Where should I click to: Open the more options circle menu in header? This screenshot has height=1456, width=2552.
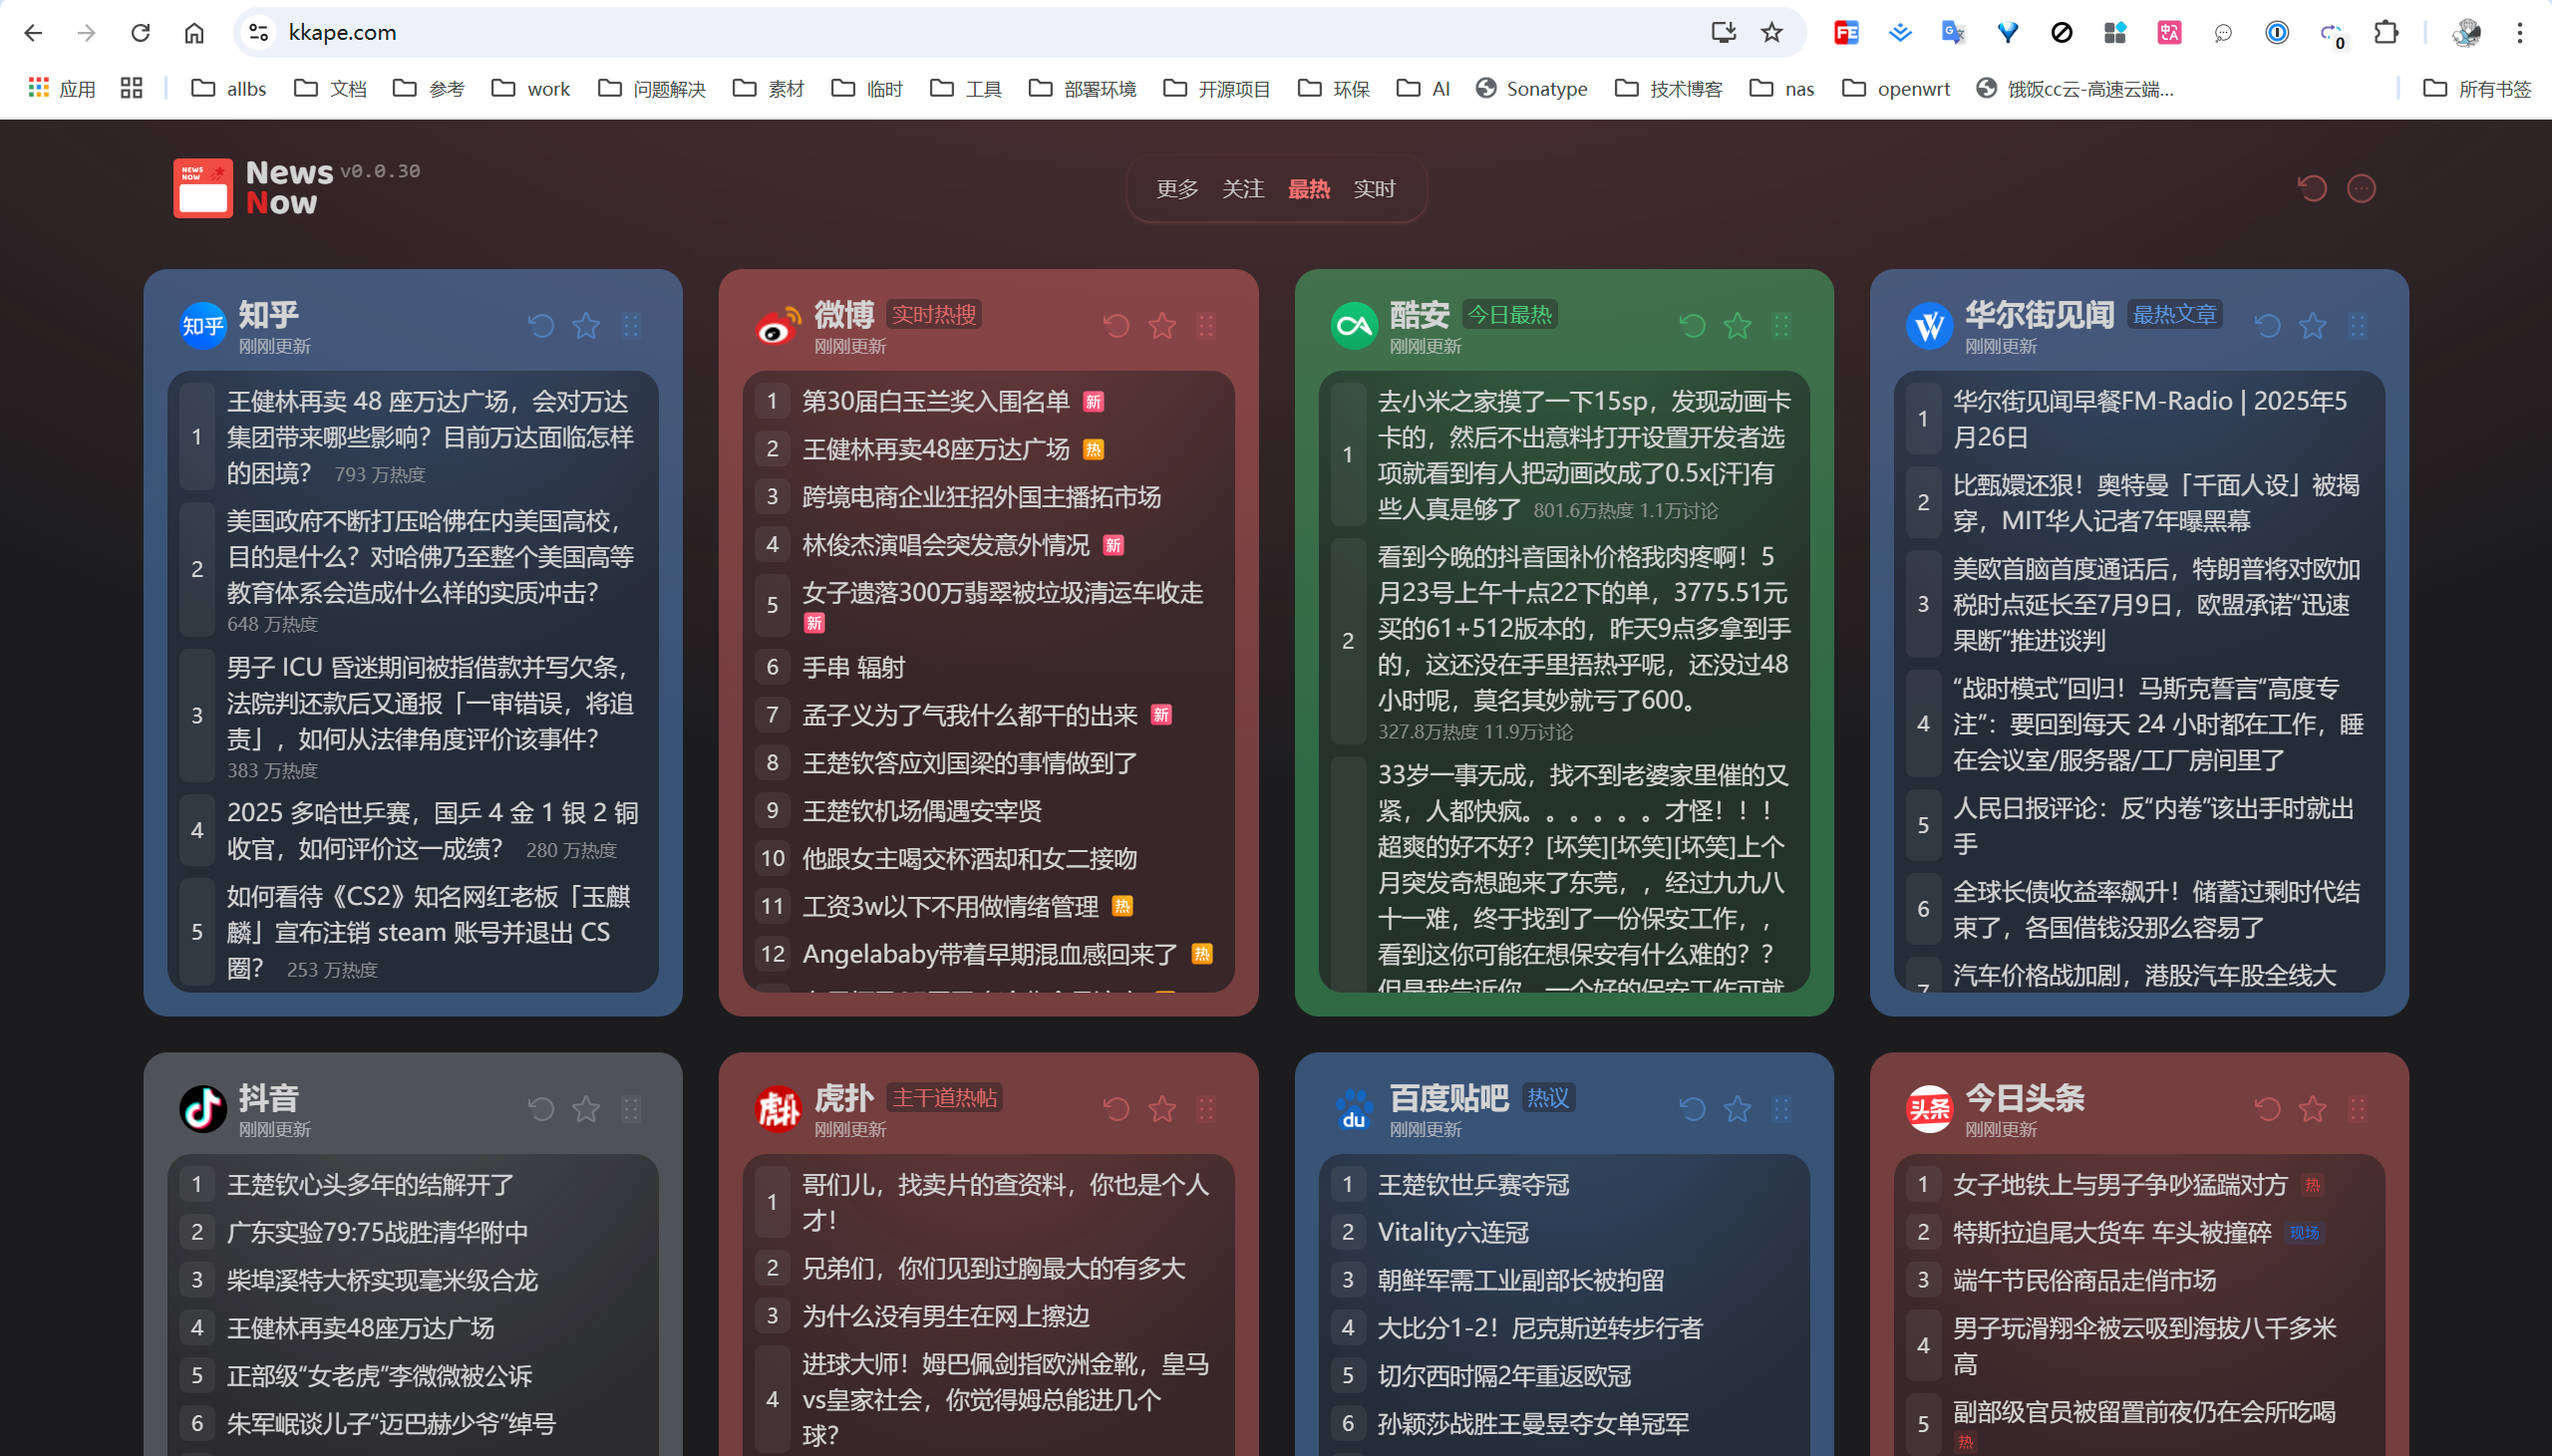[x=2361, y=188]
